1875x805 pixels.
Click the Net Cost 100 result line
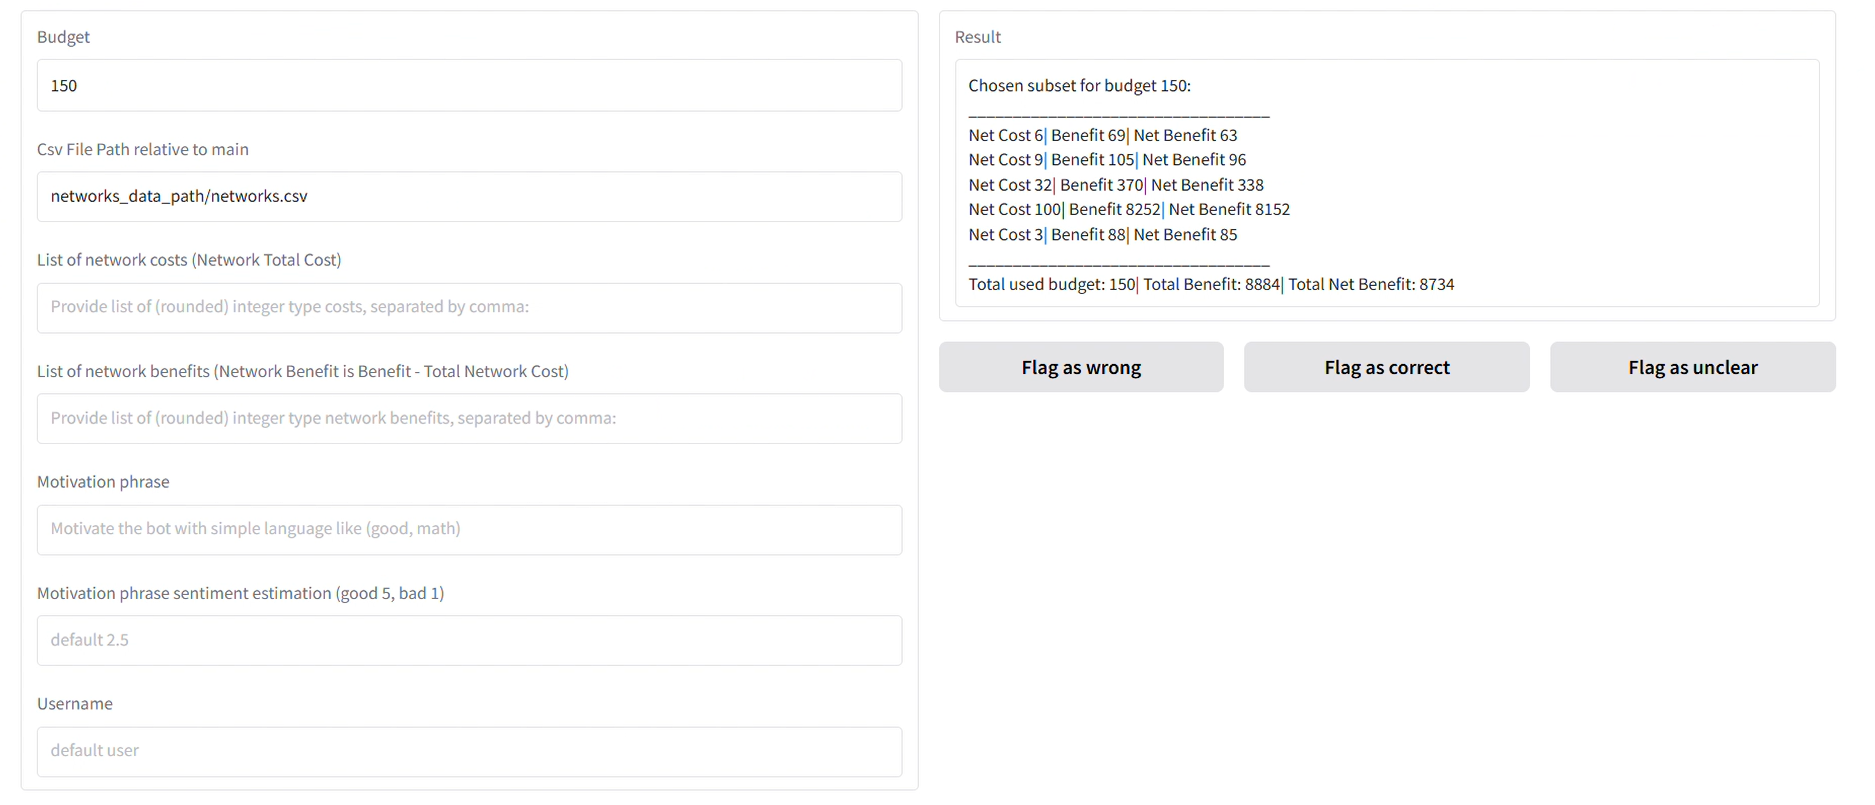pyautogui.click(x=1128, y=210)
